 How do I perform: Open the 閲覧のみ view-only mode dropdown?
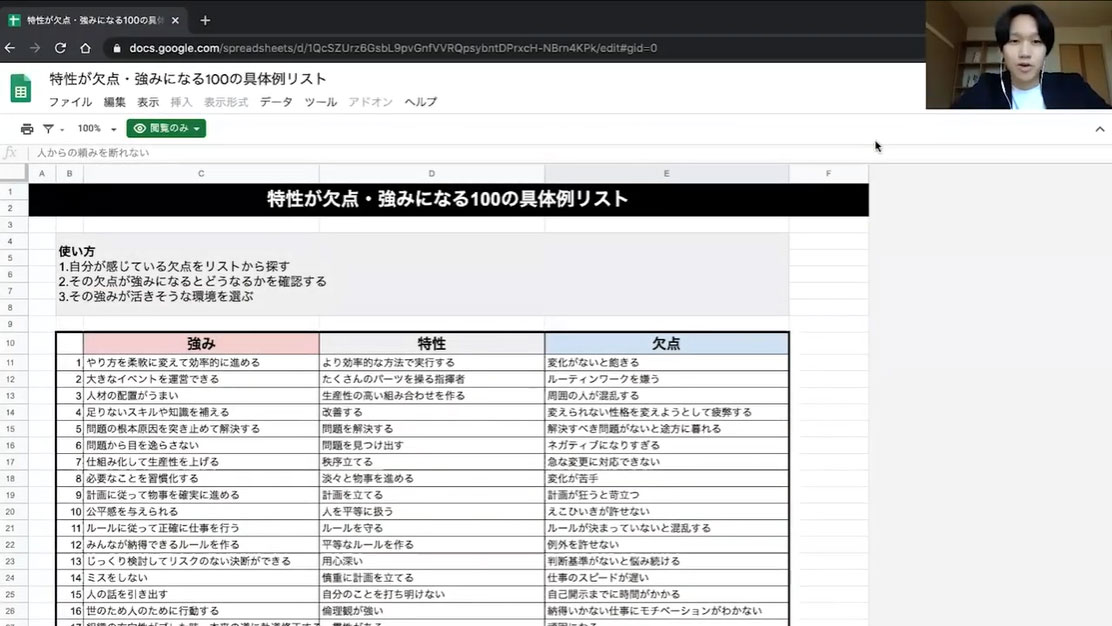(166, 129)
